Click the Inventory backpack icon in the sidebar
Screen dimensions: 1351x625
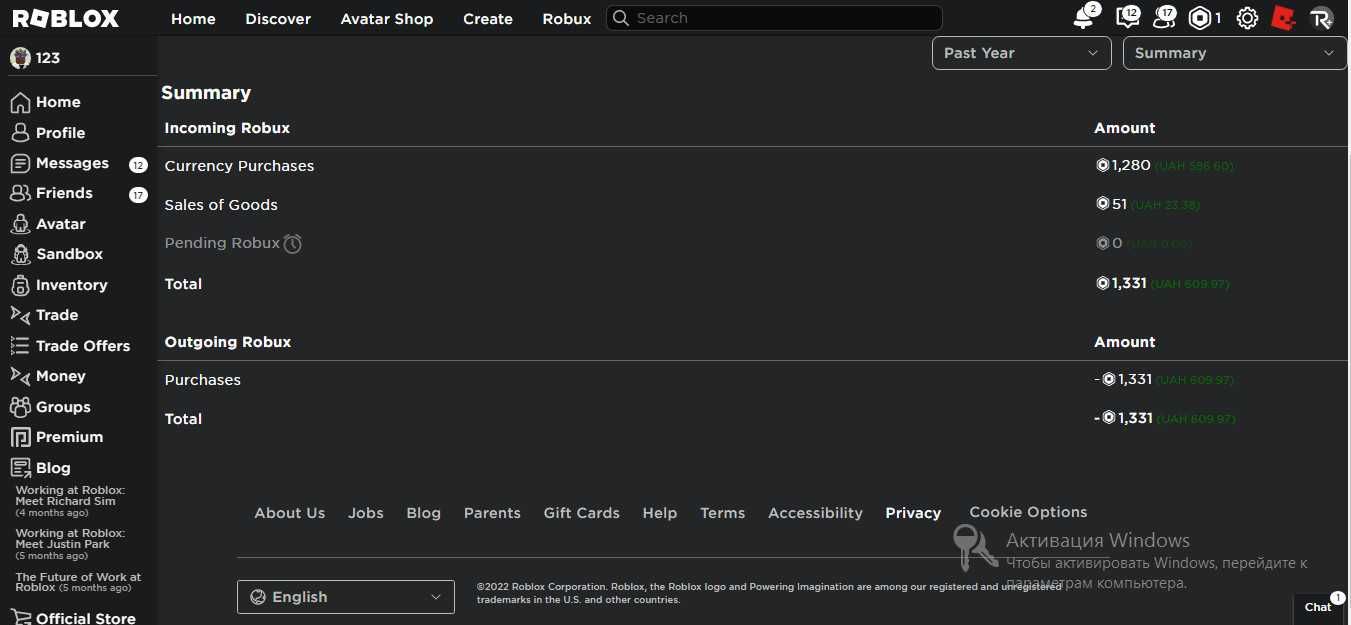(20, 285)
